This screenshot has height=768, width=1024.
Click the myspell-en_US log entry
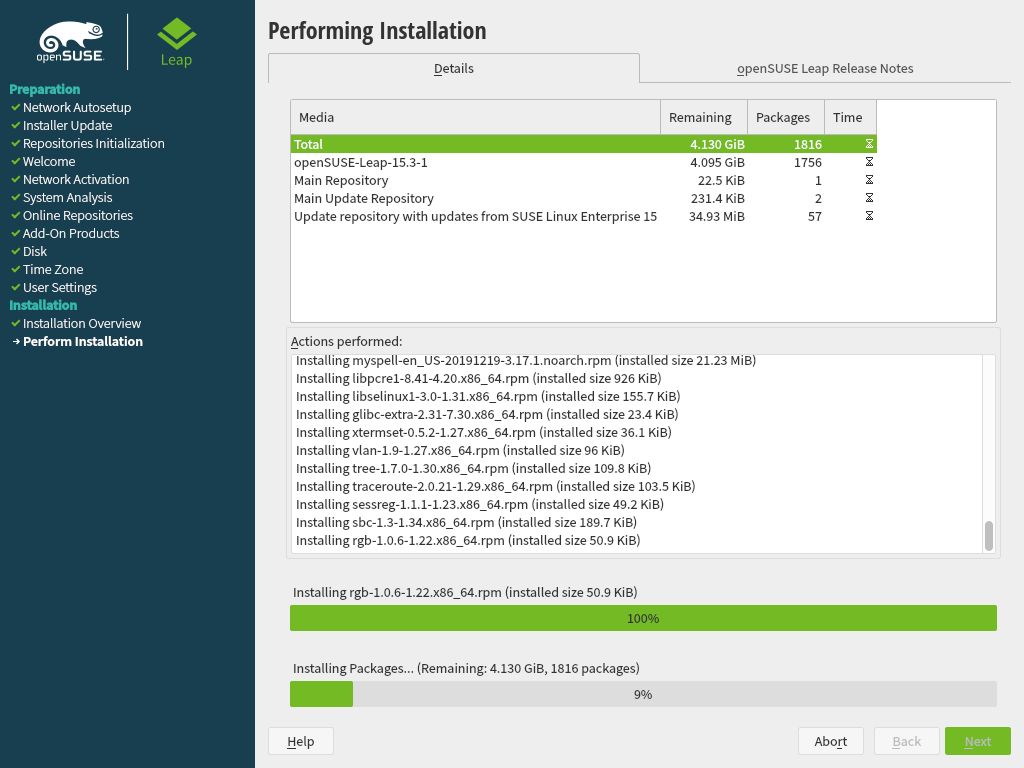point(526,360)
